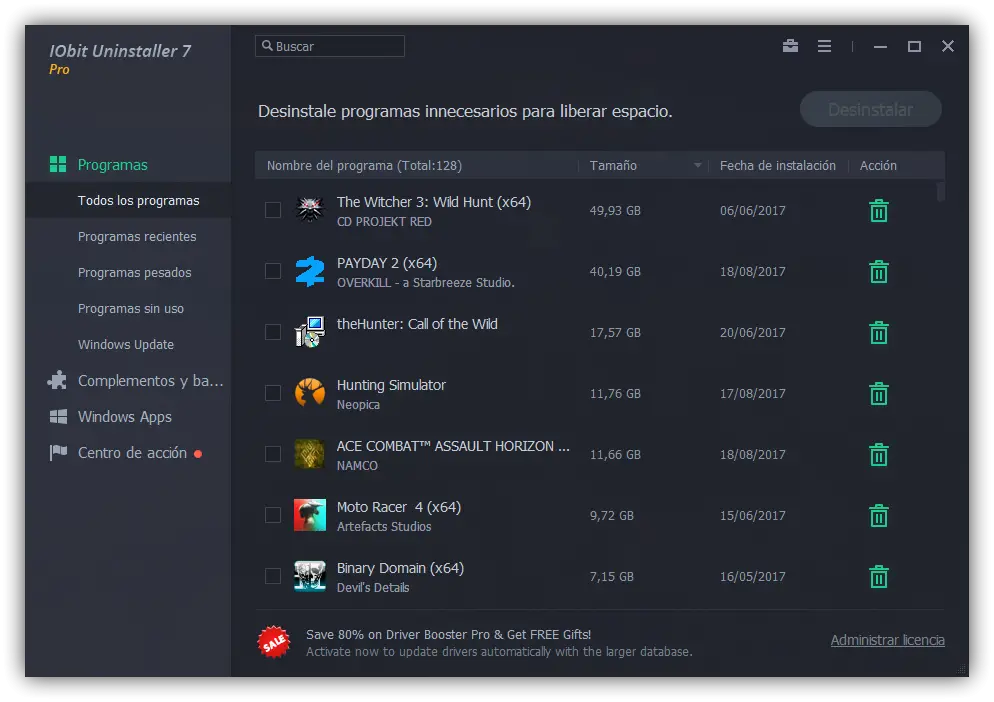
Task: Click the puzzle piece Complementos icon
Action: pos(57,380)
